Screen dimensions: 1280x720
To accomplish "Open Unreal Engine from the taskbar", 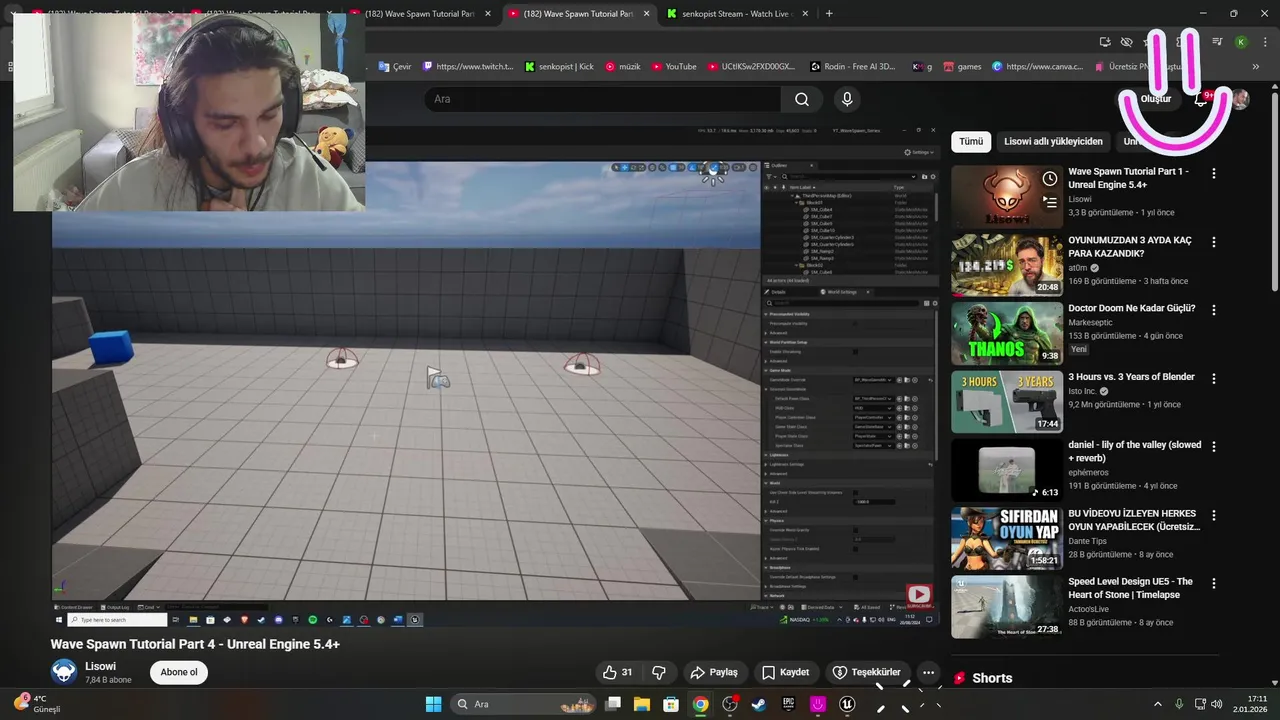I will (x=847, y=704).
